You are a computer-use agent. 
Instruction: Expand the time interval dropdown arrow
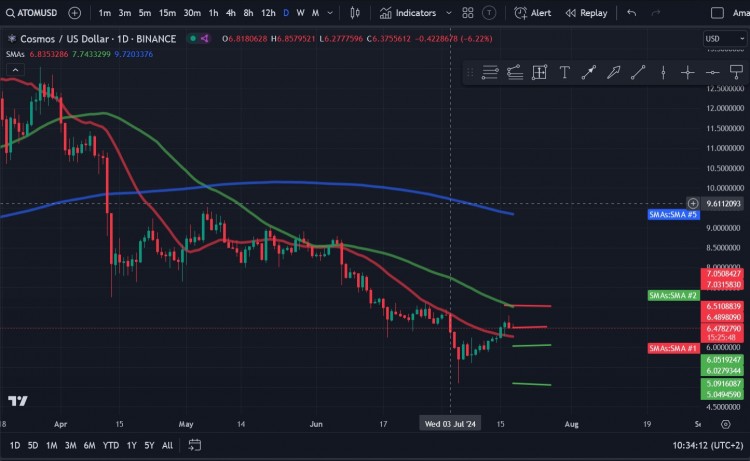coord(330,13)
